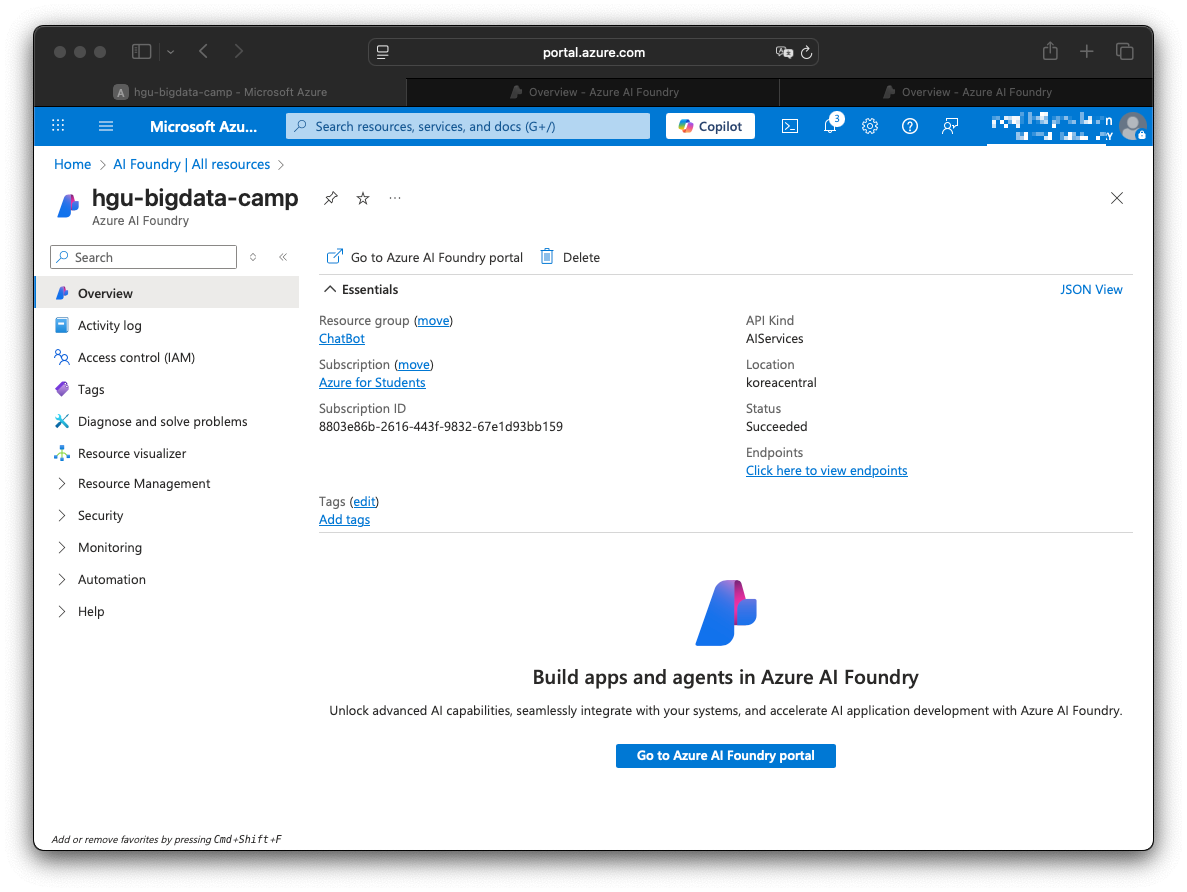Open the ChatBot resource group link
The height and width of the screenshot is (892, 1187).
coord(341,338)
